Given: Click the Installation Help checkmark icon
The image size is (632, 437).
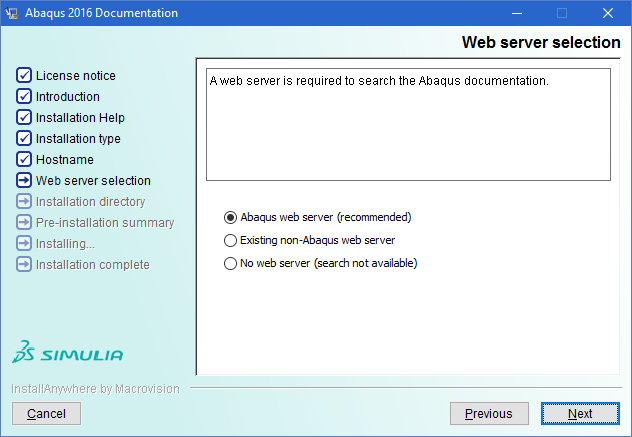Looking at the screenshot, I should [24, 117].
